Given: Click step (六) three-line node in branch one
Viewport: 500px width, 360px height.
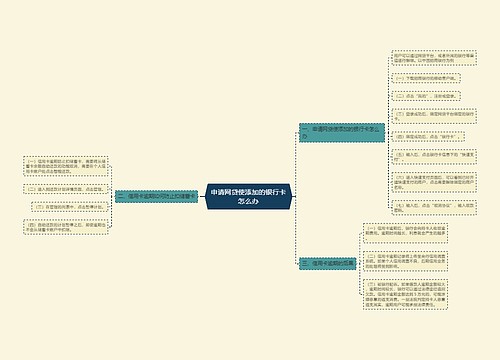Looking at the screenshot, I should pyautogui.click(x=434, y=182).
